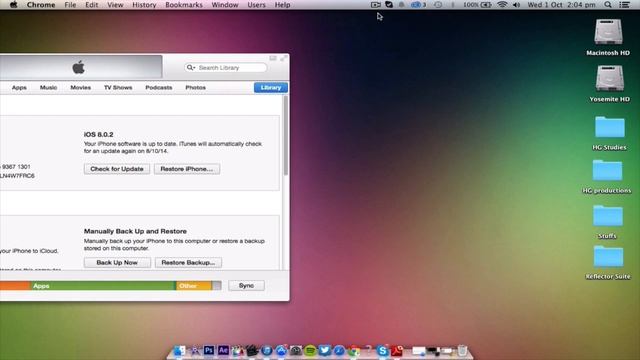Viewport: 640px width, 360px height.
Task: Switch to the Apps tab in iTunes
Action: click(x=19, y=88)
